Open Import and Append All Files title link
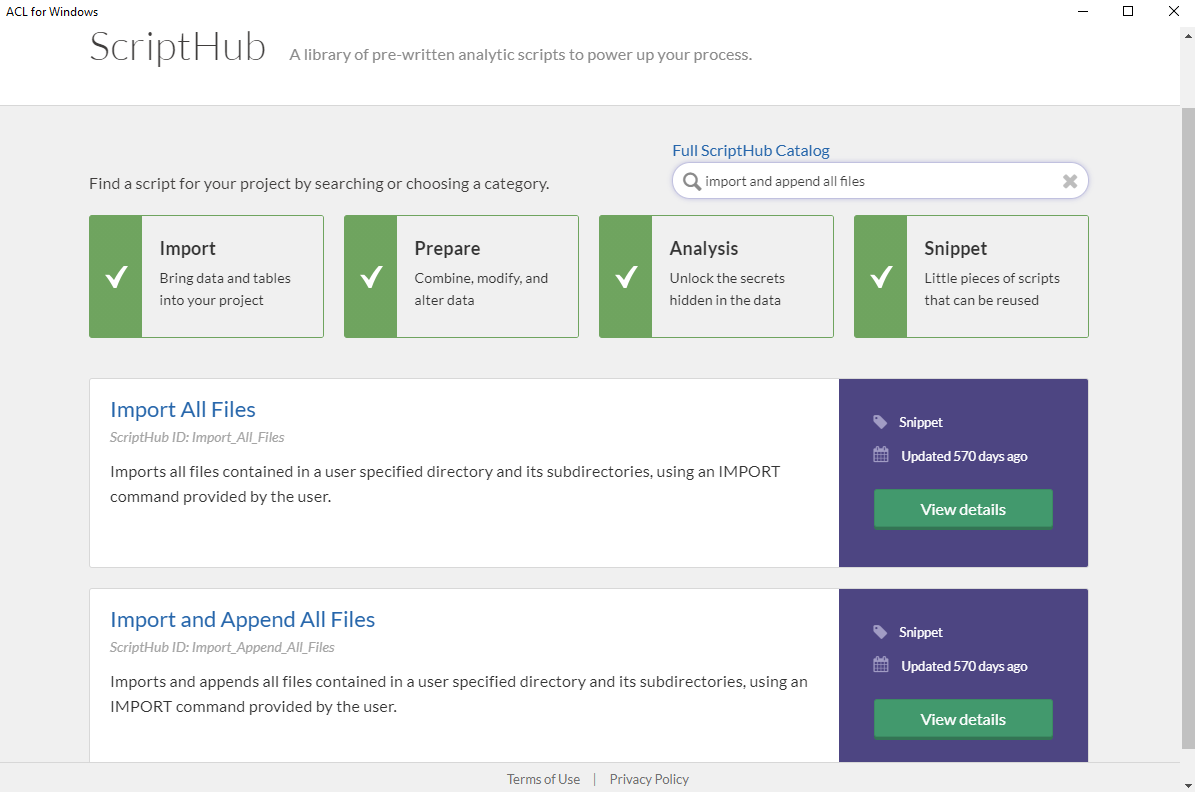 [x=242, y=619]
